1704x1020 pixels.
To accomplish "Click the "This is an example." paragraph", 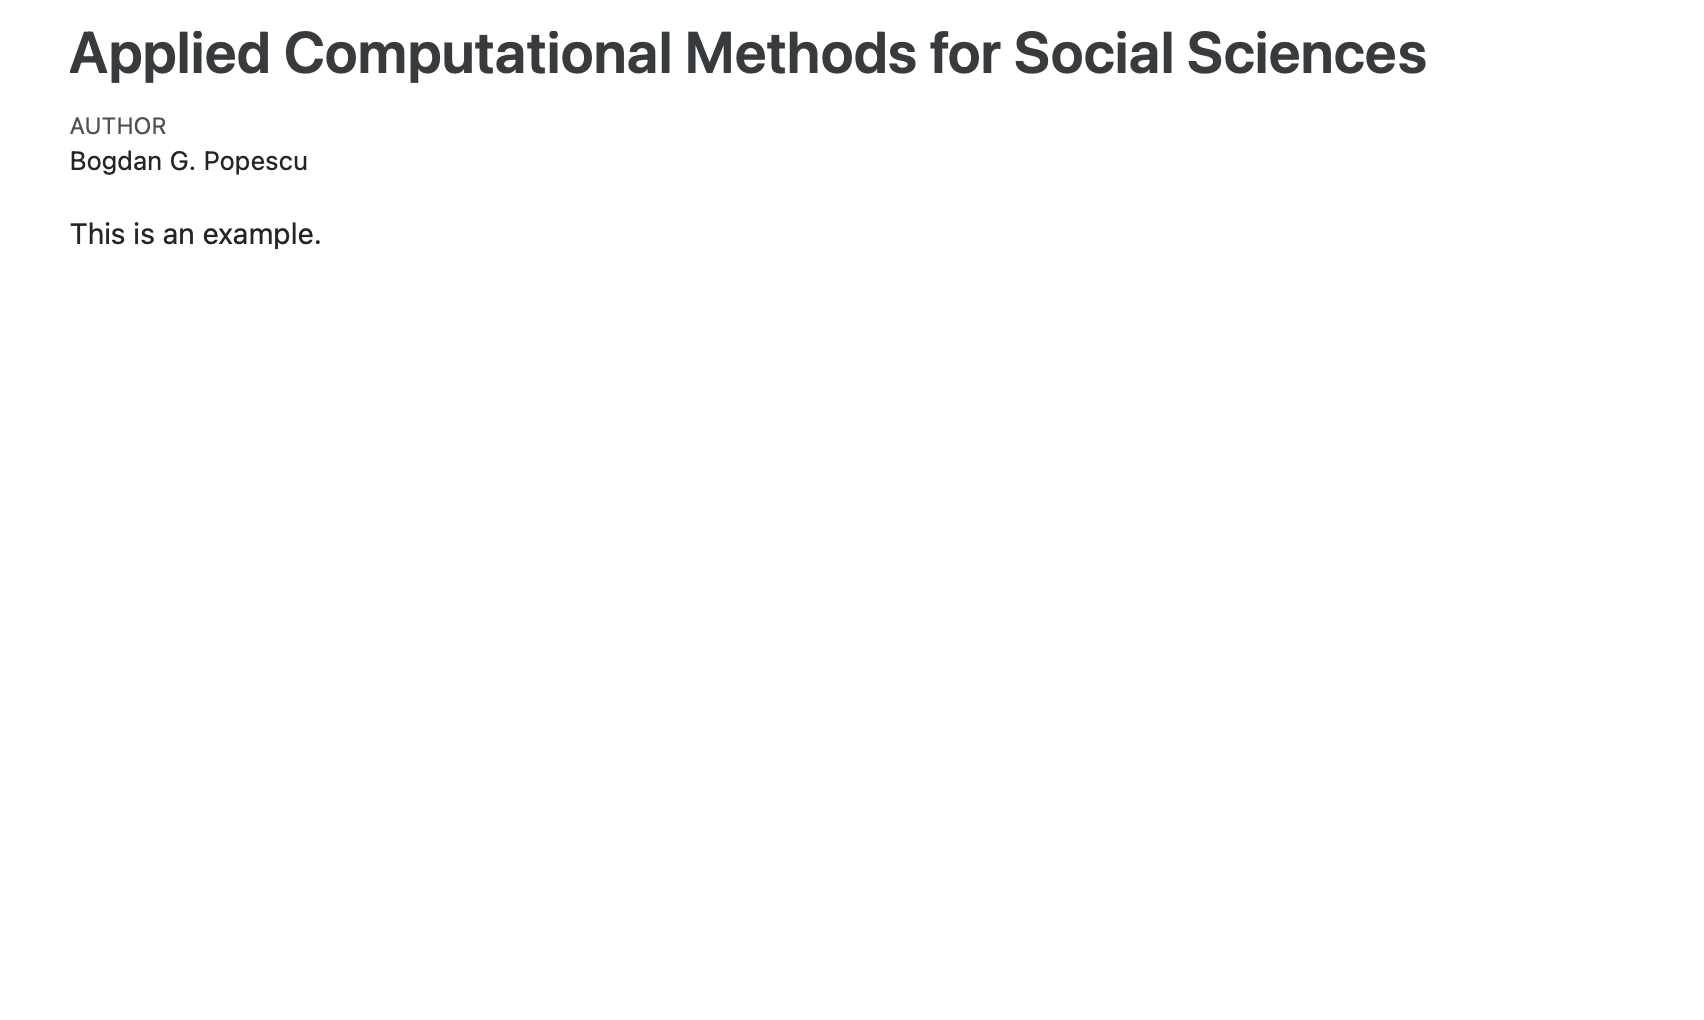I will pyautogui.click(x=195, y=234).
